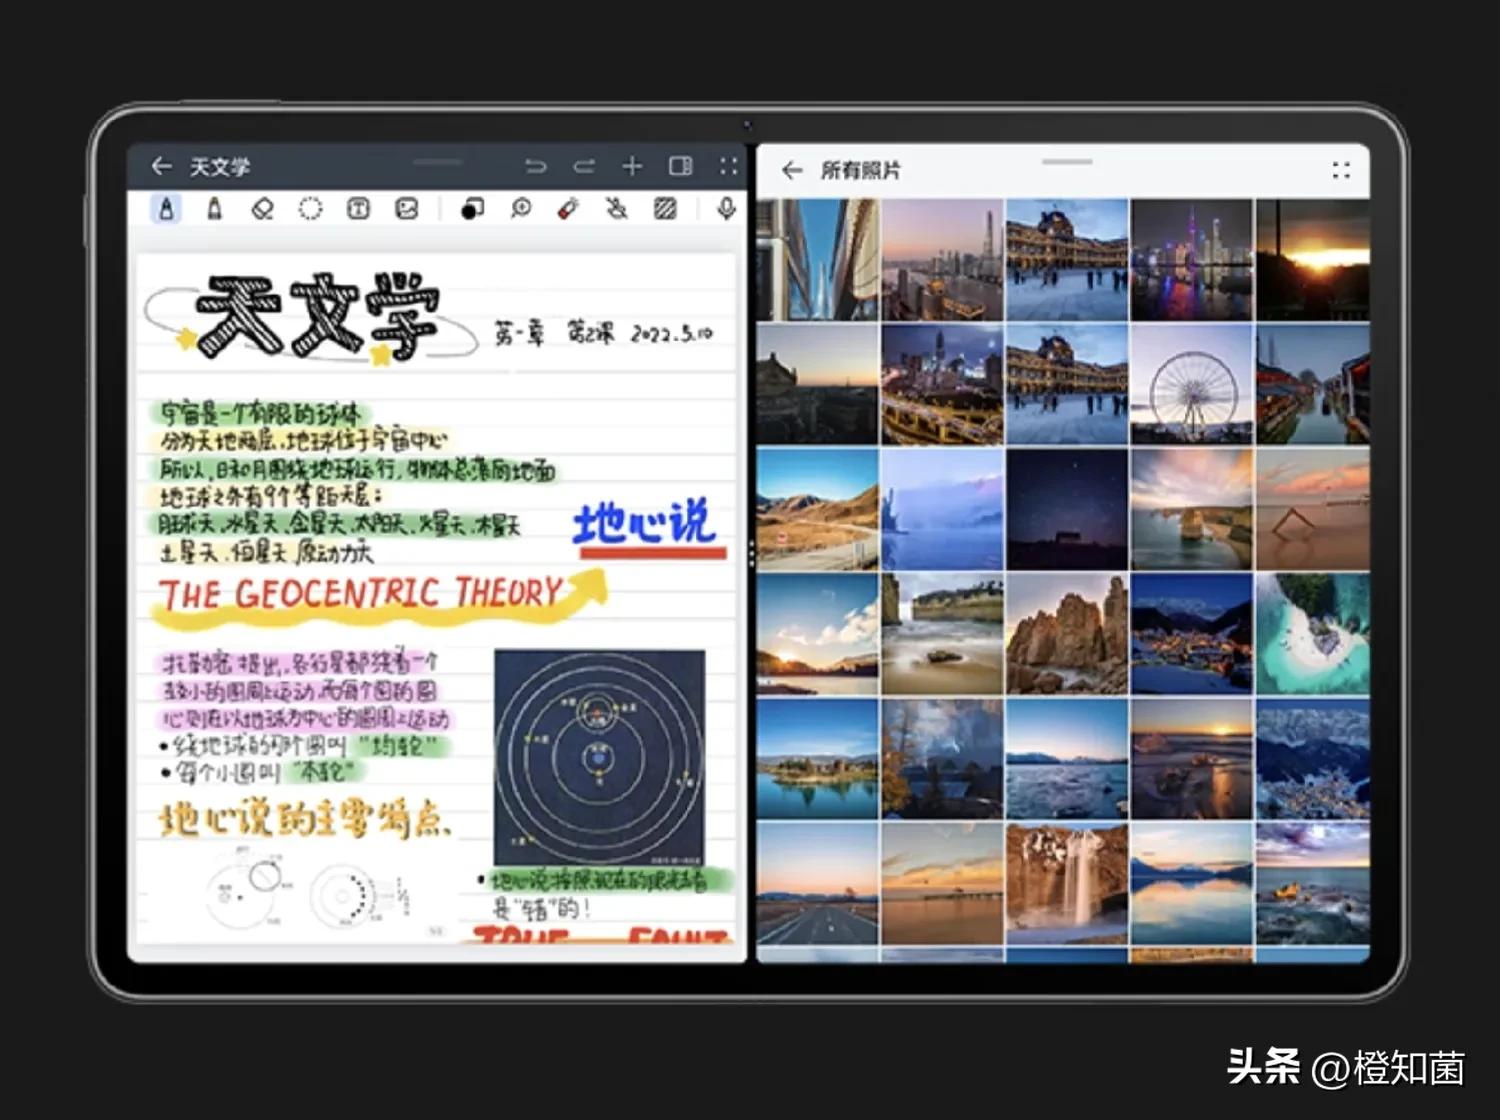Redo the last action
This screenshot has height=1120, width=1500.
[x=586, y=165]
